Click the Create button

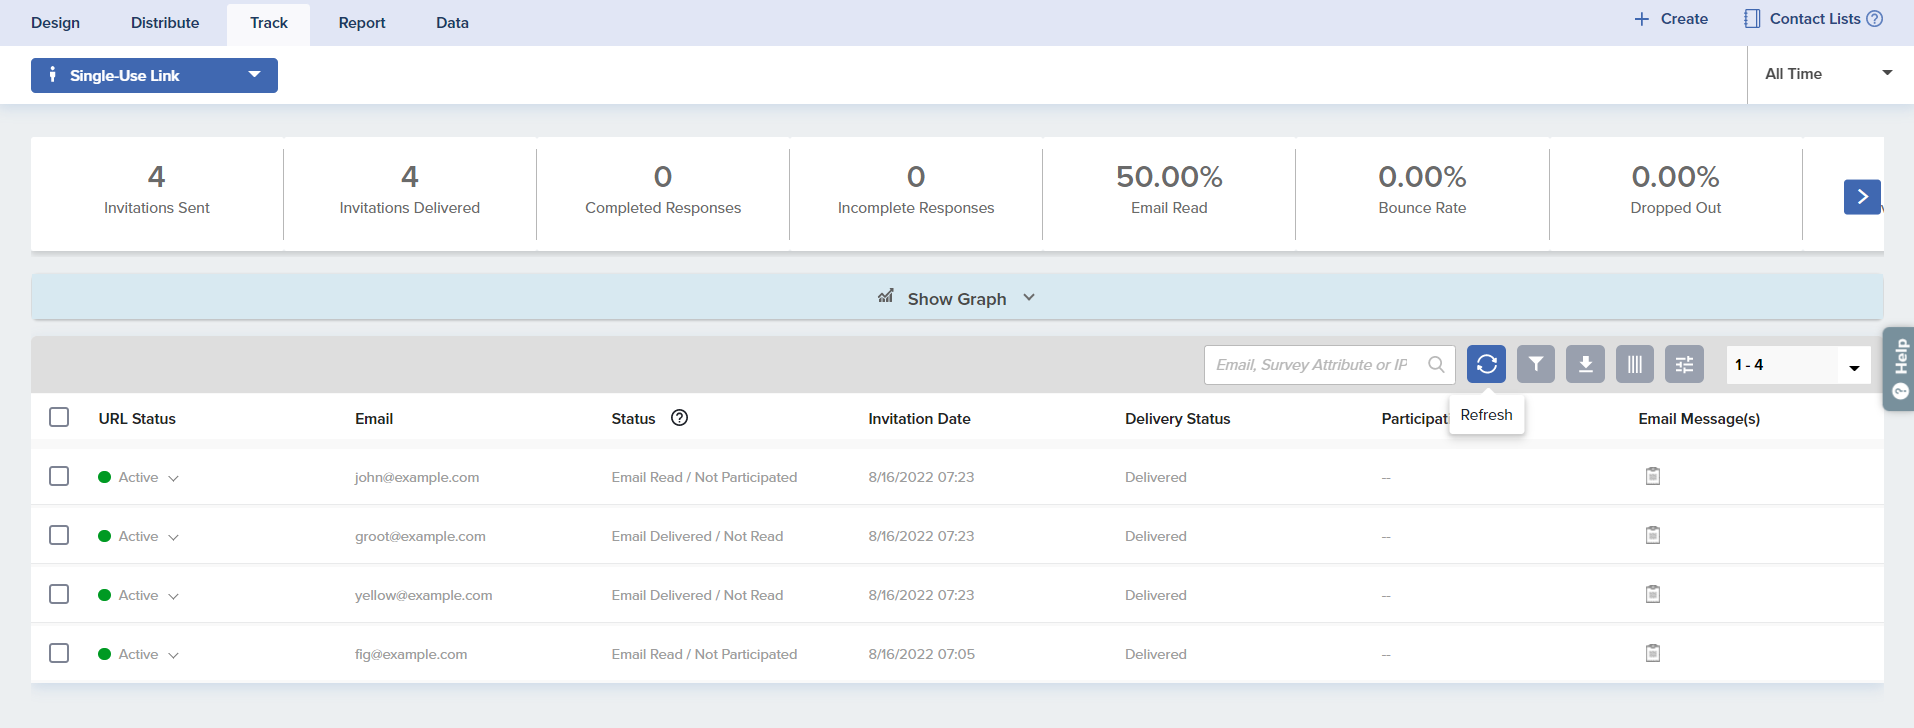[1671, 19]
